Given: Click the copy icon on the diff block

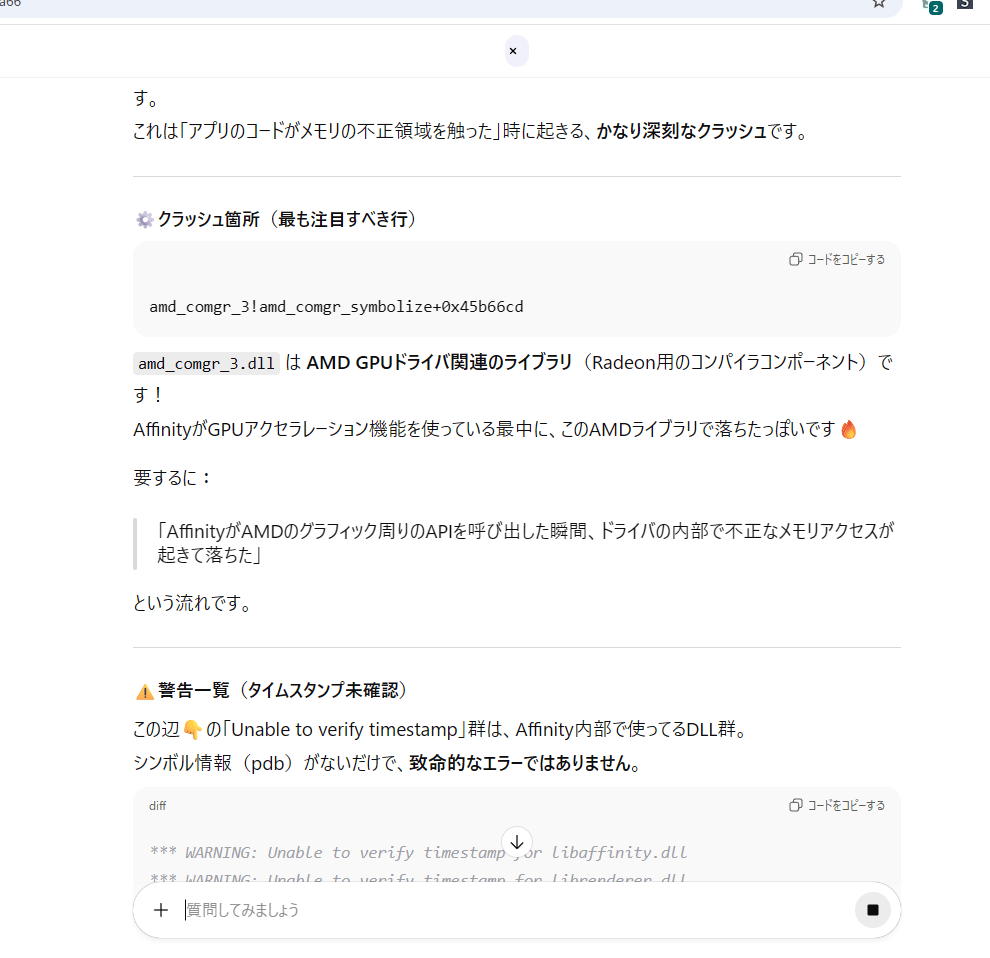Looking at the screenshot, I should (796, 805).
